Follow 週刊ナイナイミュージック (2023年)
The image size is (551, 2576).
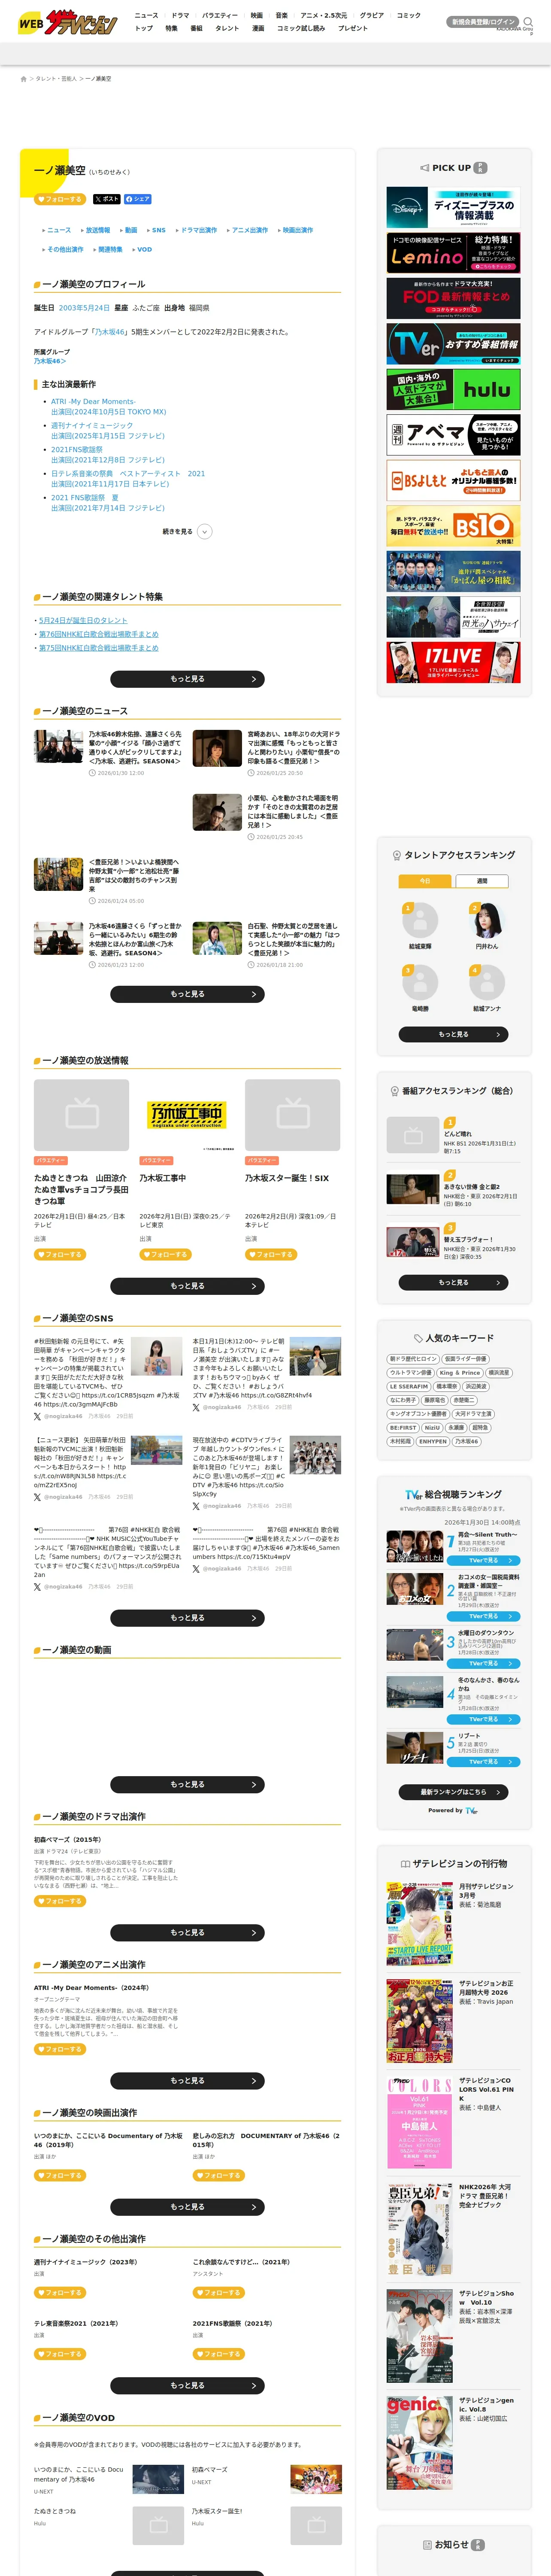click(60, 2293)
